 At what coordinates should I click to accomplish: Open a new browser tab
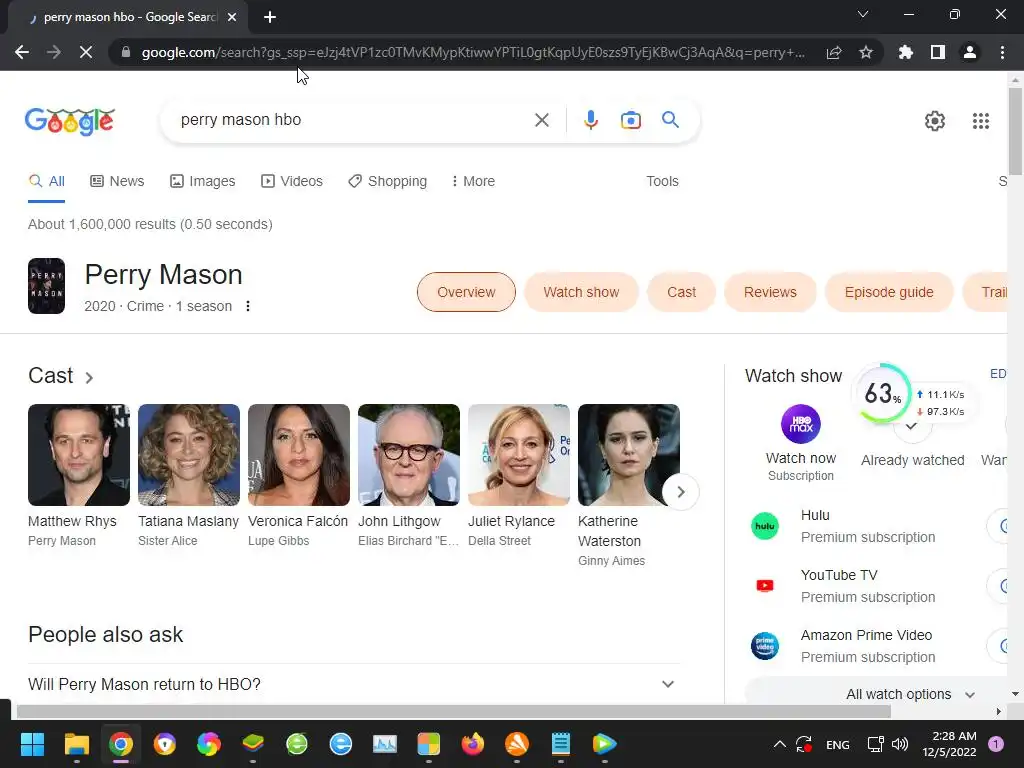[x=270, y=17]
